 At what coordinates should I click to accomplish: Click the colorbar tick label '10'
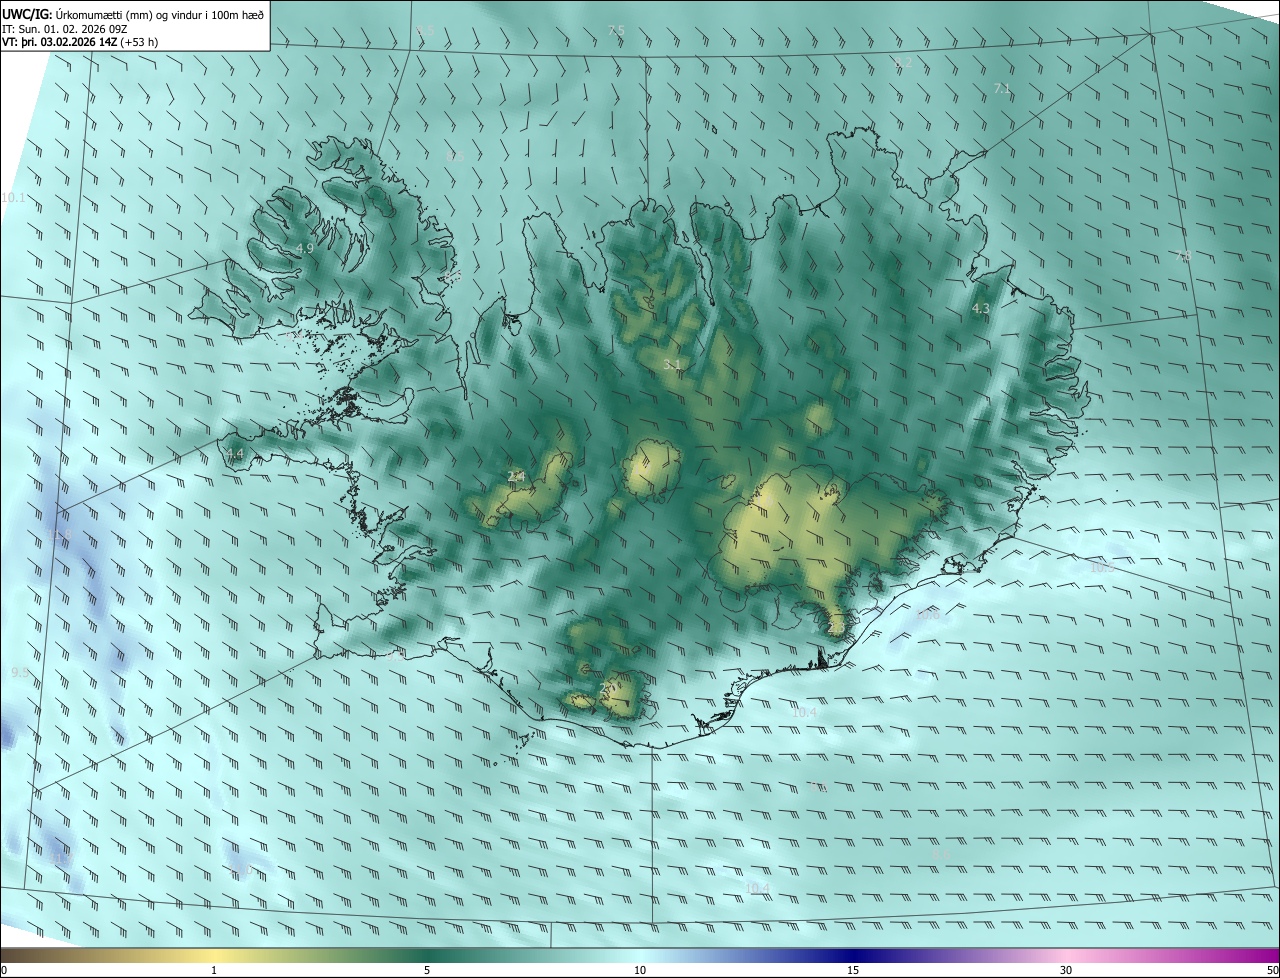(640, 970)
